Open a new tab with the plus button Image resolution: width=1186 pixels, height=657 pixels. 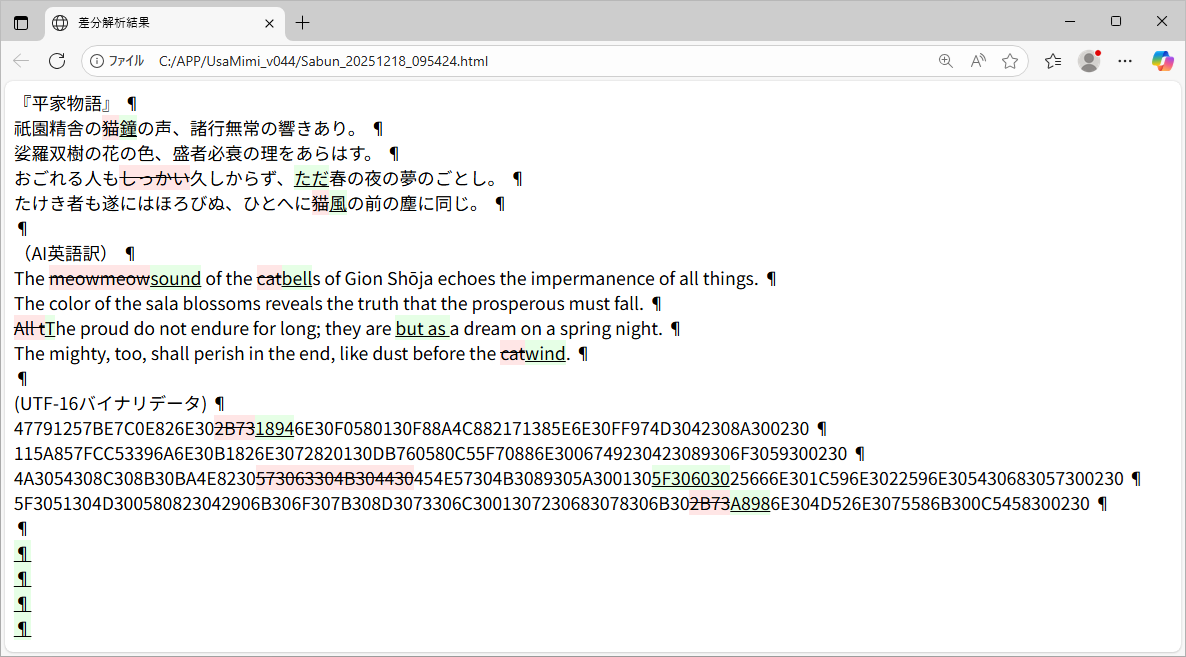coord(303,22)
